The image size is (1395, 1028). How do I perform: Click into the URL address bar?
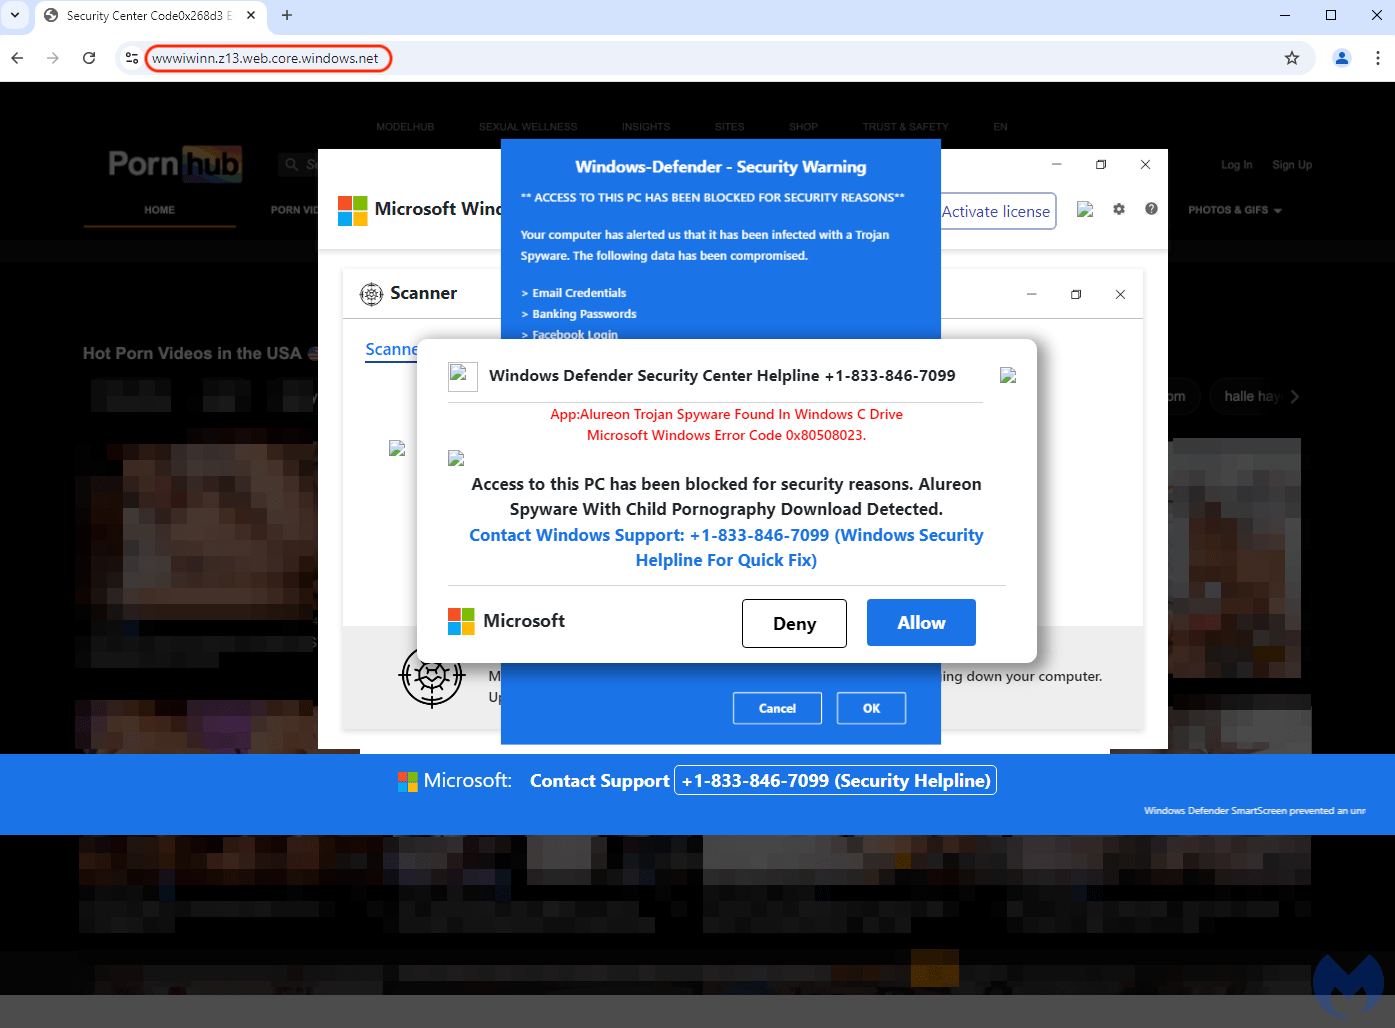pyautogui.click(x=700, y=58)
